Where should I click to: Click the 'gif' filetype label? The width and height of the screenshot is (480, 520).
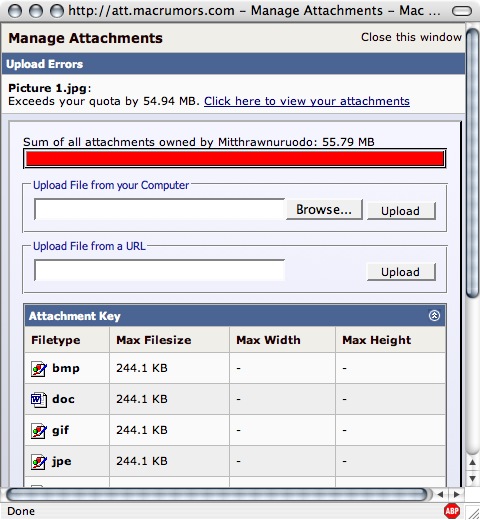60,430
